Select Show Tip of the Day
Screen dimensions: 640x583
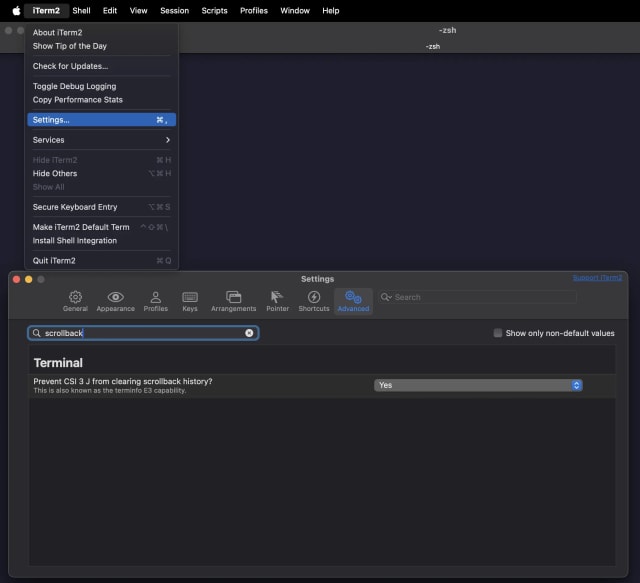102,46
